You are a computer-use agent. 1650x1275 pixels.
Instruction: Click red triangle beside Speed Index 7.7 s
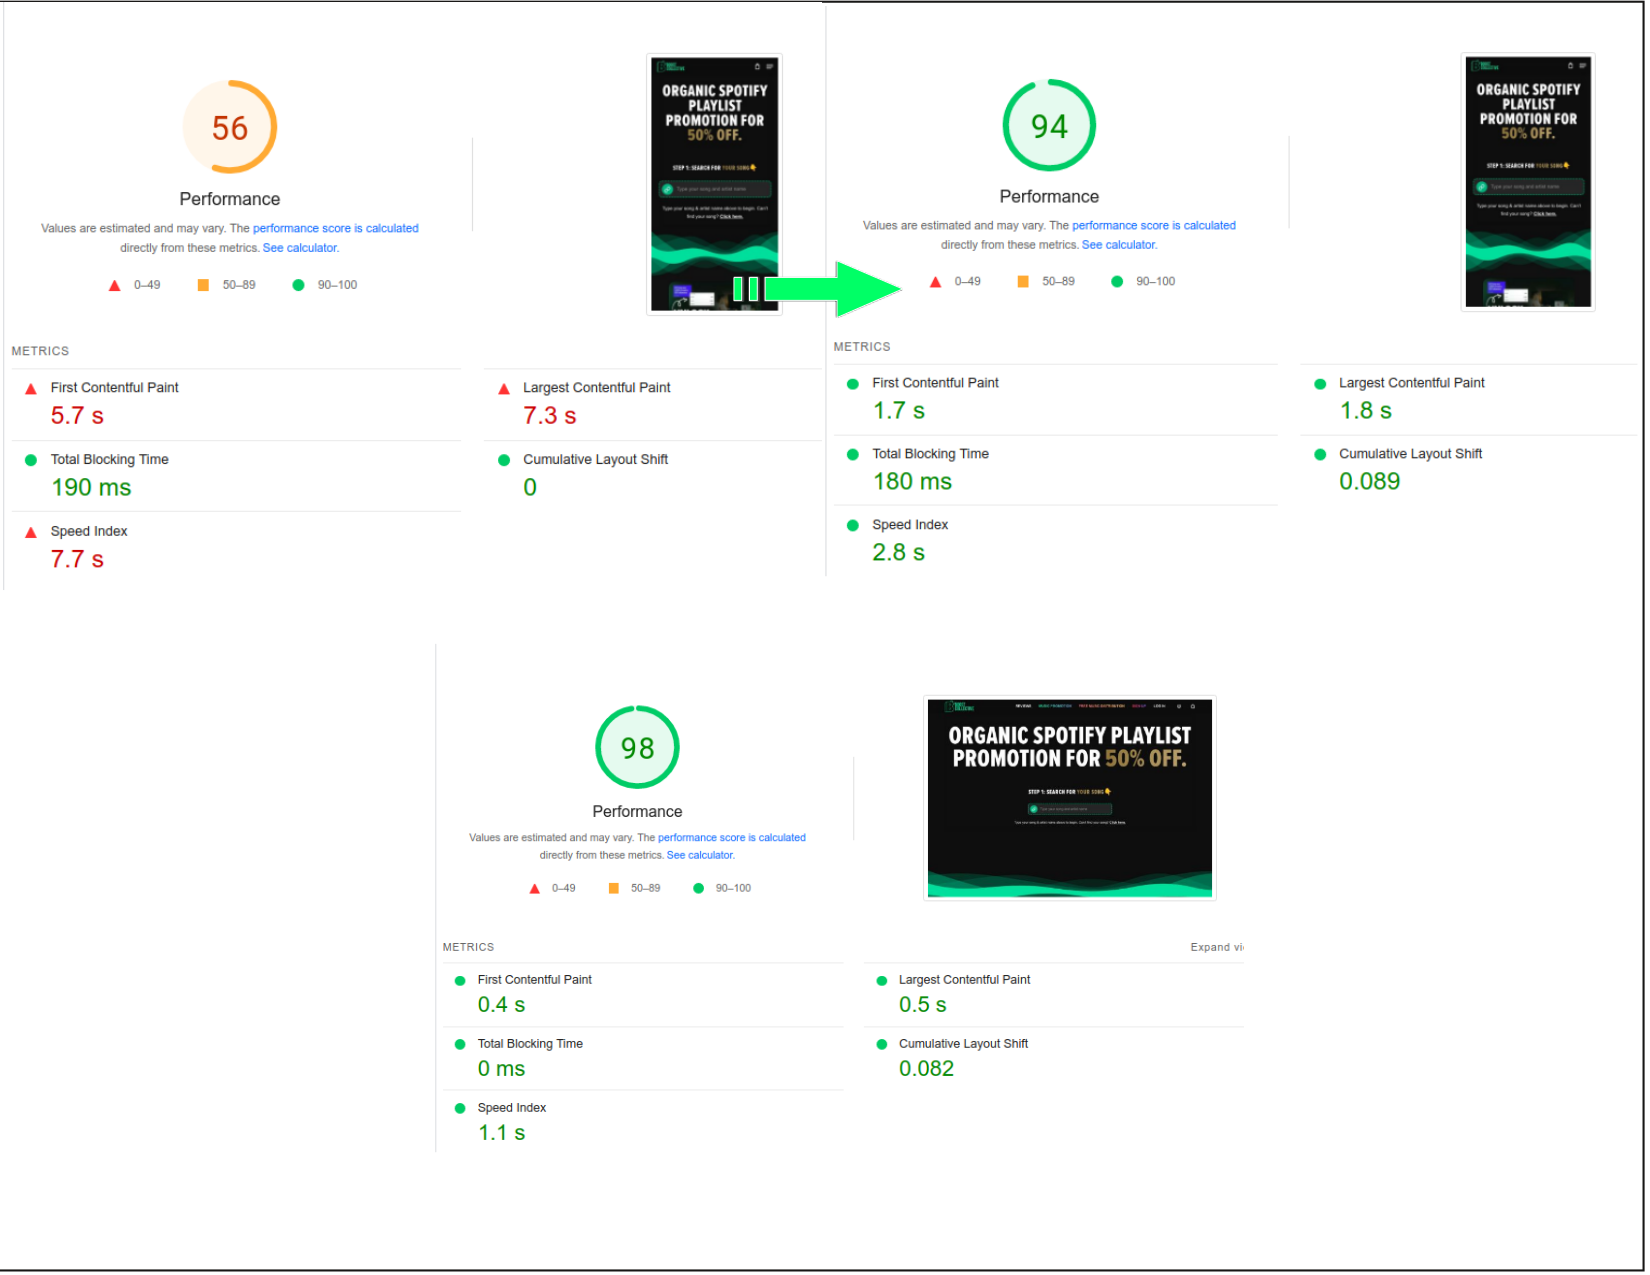click(31, 532)
